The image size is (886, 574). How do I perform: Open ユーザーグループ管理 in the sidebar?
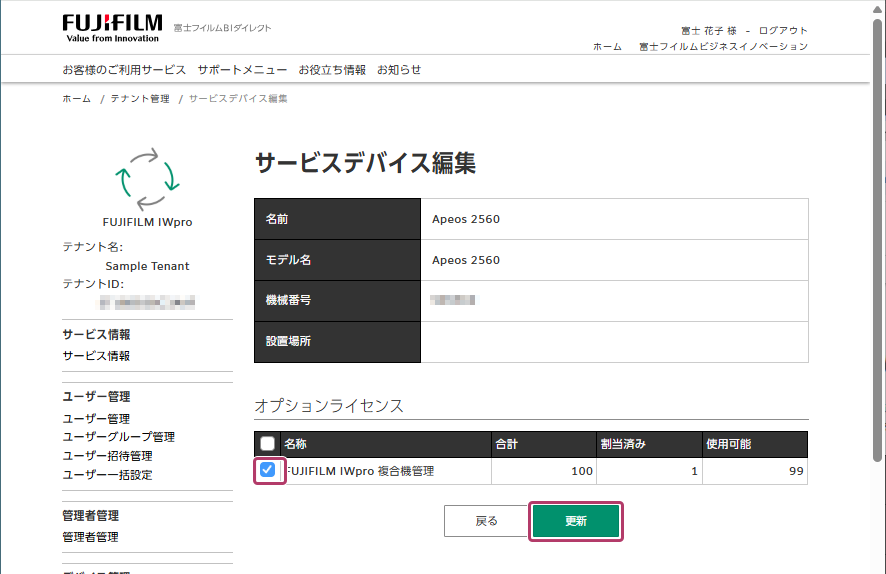pyautogui.click(x=118, y=437)
